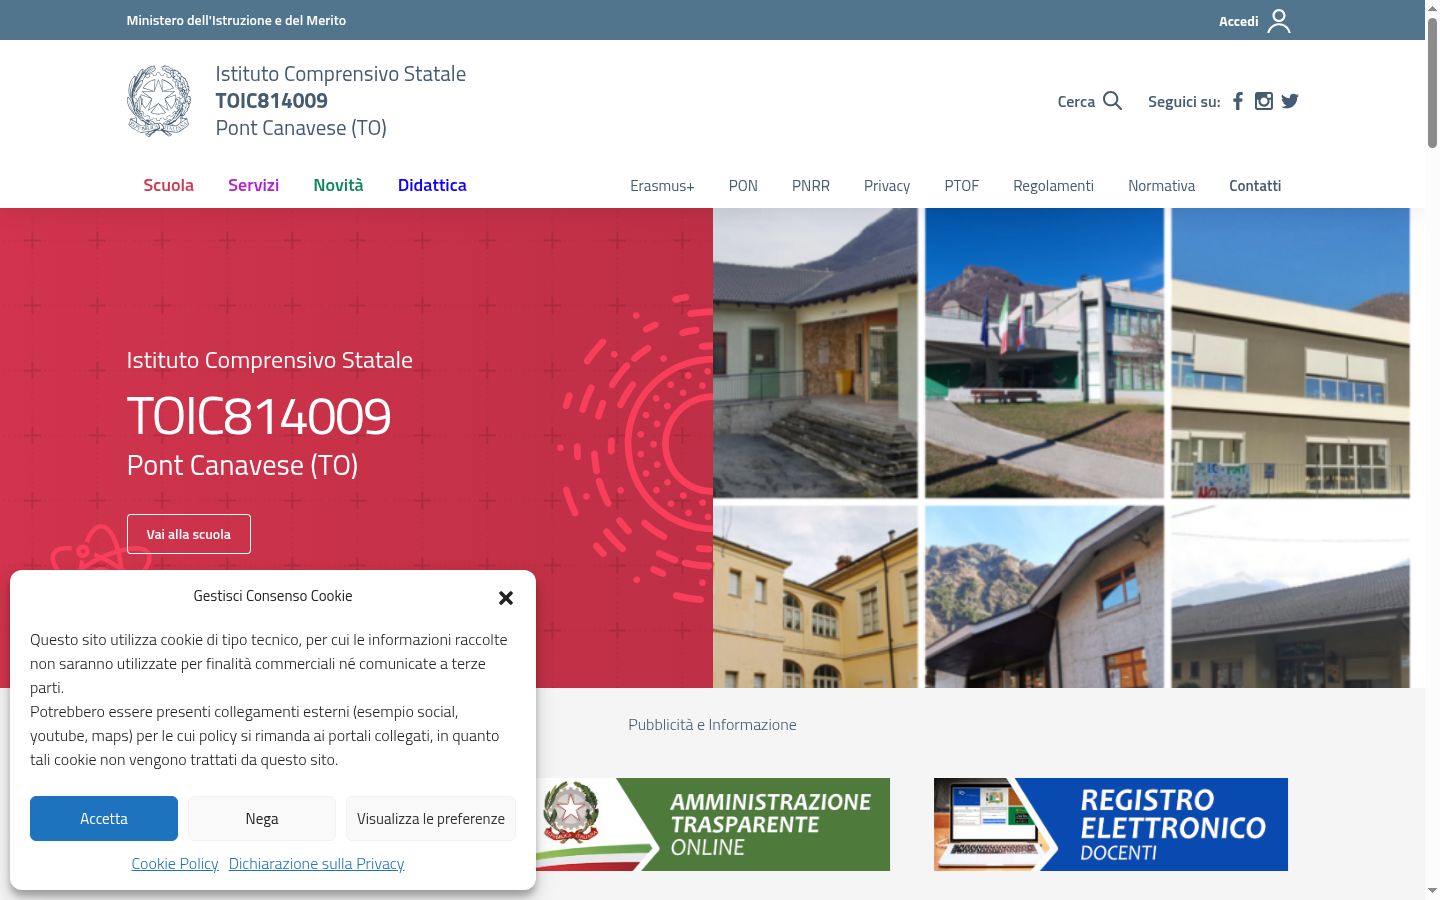Open the Cookie Policy link
The image size is (1440, 900).
click(x=175, y=863)
